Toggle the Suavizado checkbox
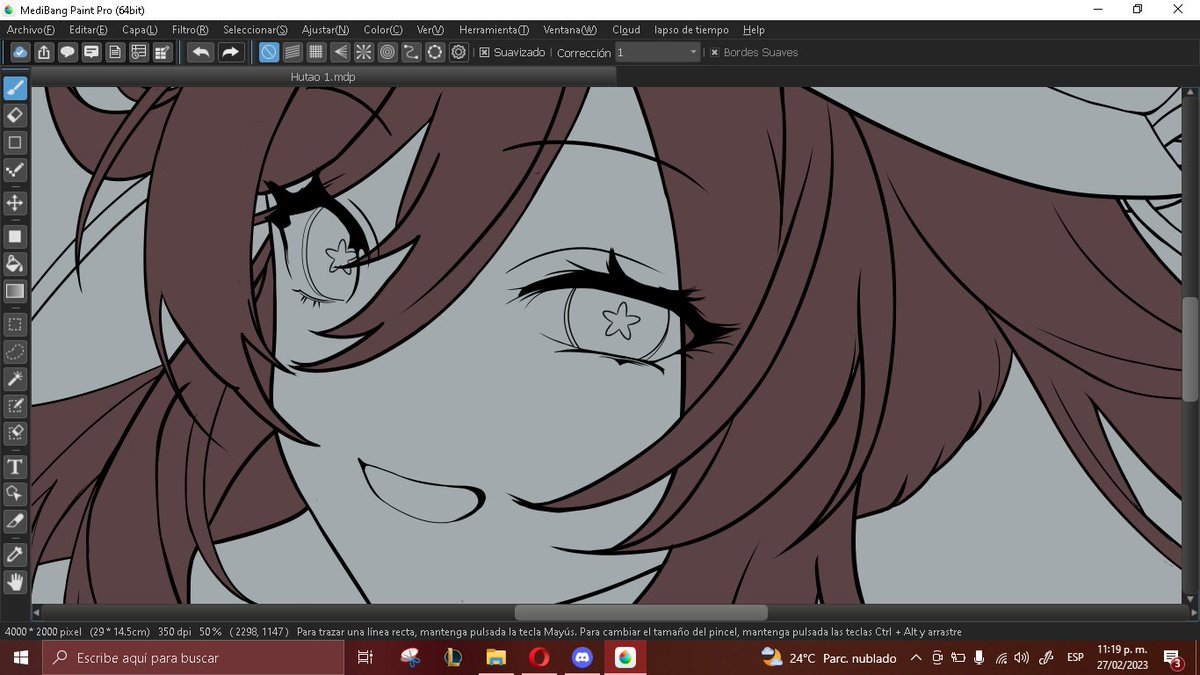Image resolution: width=1200 pixels, height=675 pixels. pos(484,52)
